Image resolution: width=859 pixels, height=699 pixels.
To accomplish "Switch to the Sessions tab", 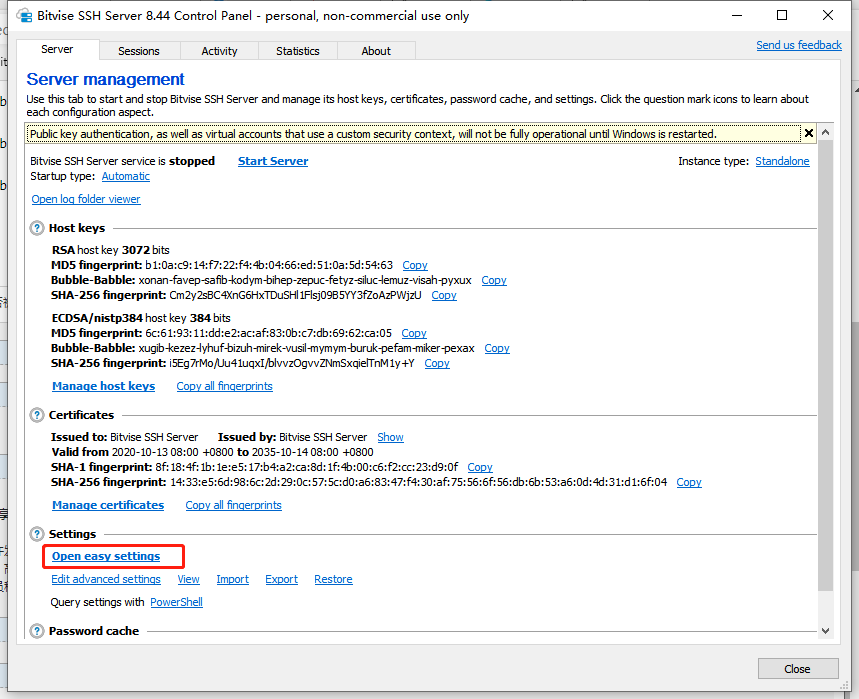I will point(139,51).
